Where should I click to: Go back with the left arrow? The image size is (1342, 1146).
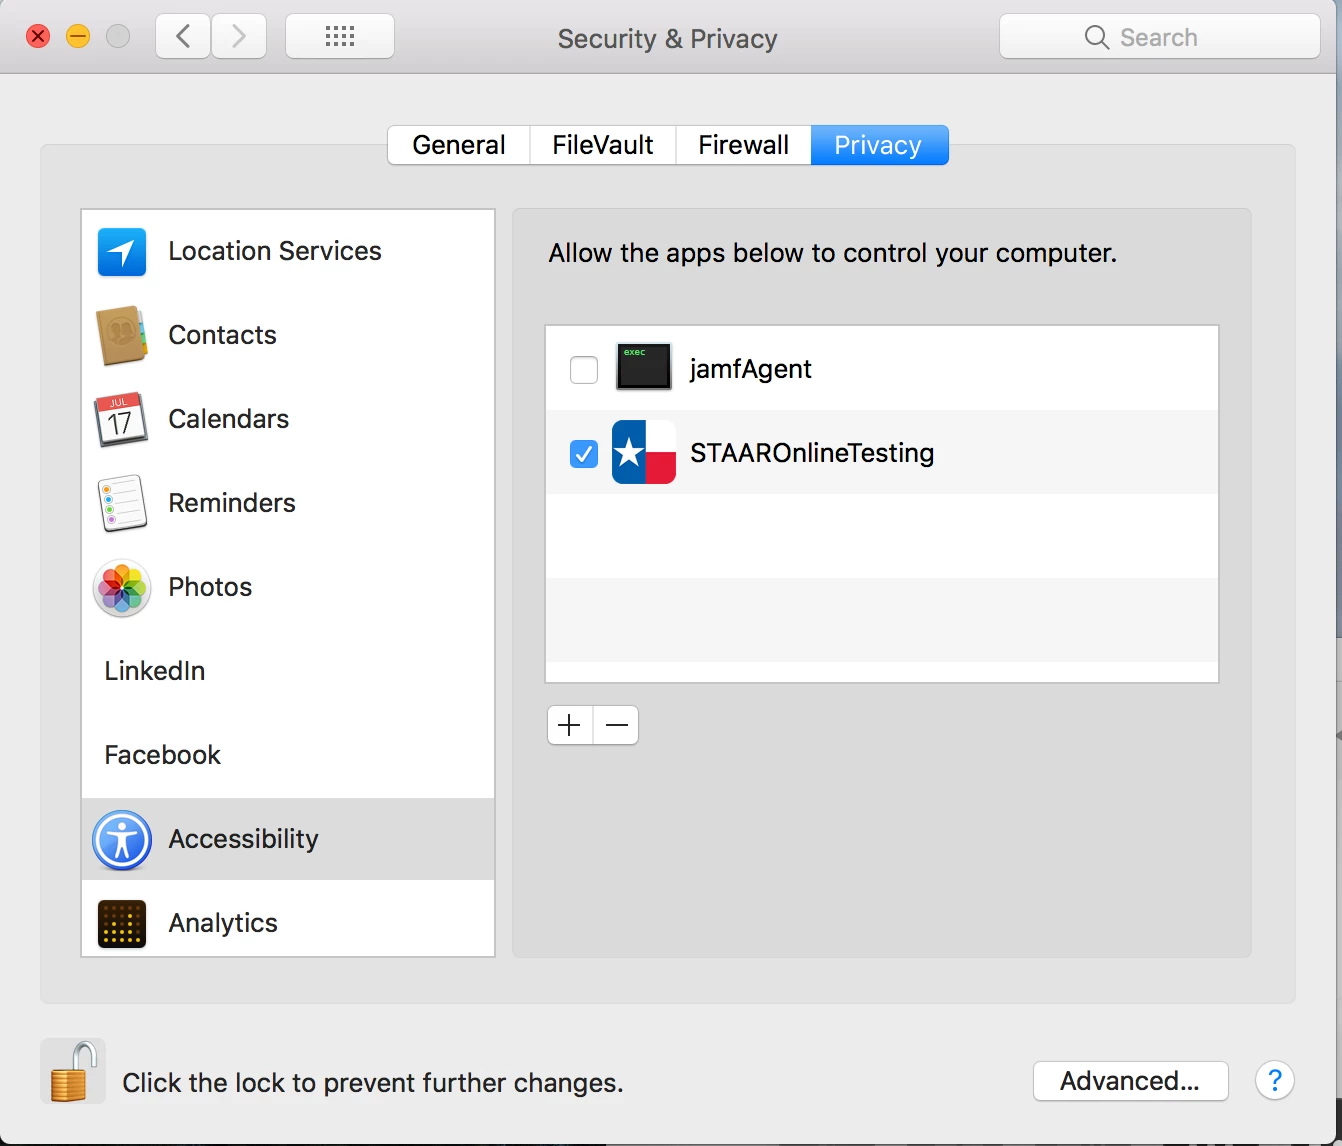(183, 37)
